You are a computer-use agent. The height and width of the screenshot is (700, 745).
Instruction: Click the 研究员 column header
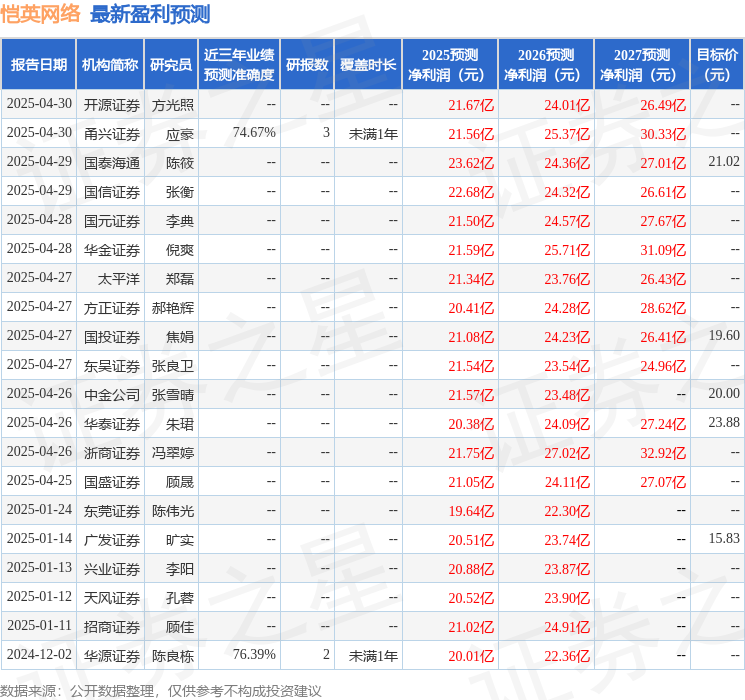pos(171,65)
